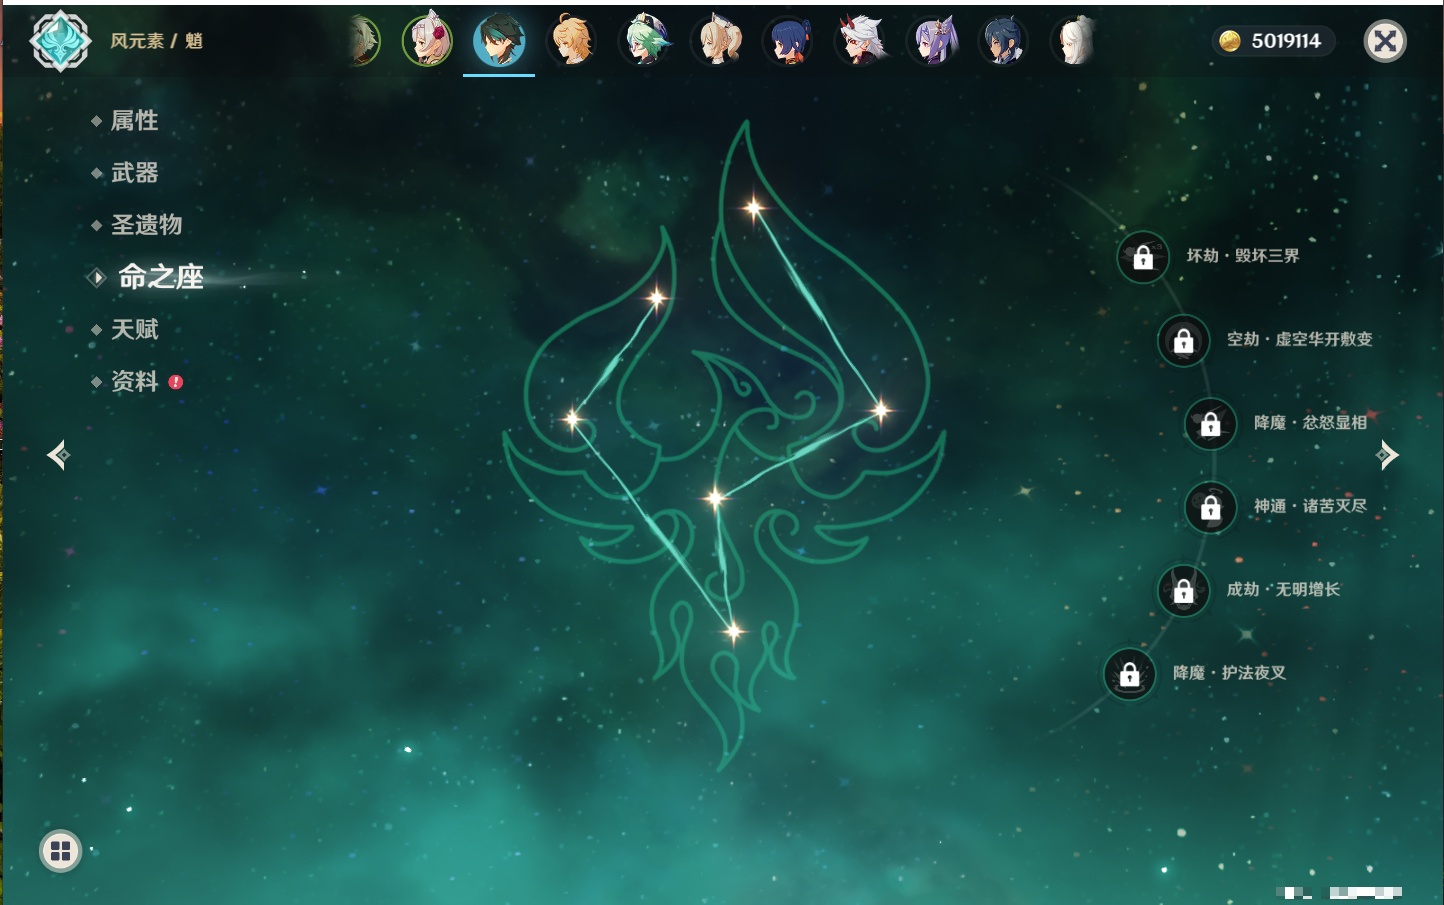Select Noelle's avatar with the red rose

click(x=427, y=41)
